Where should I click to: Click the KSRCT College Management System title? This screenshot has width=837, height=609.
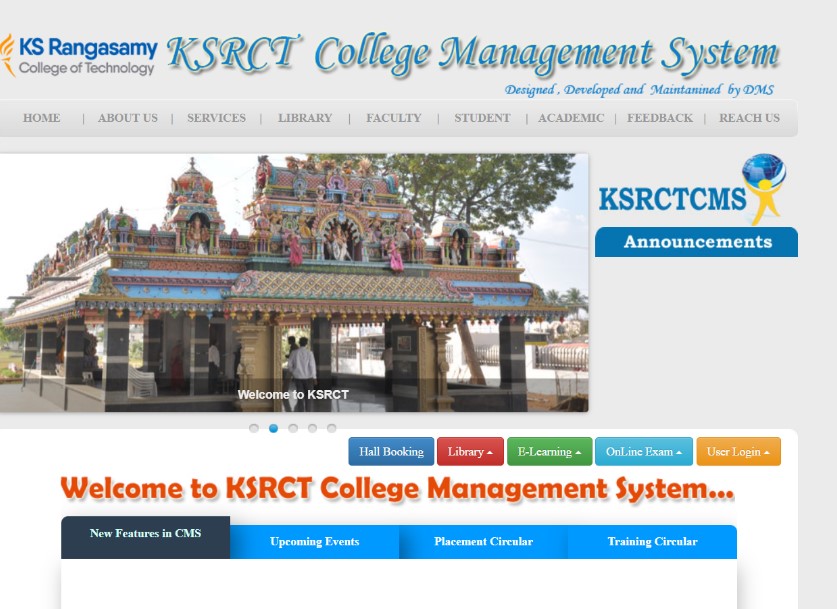(x=473, y=54)
